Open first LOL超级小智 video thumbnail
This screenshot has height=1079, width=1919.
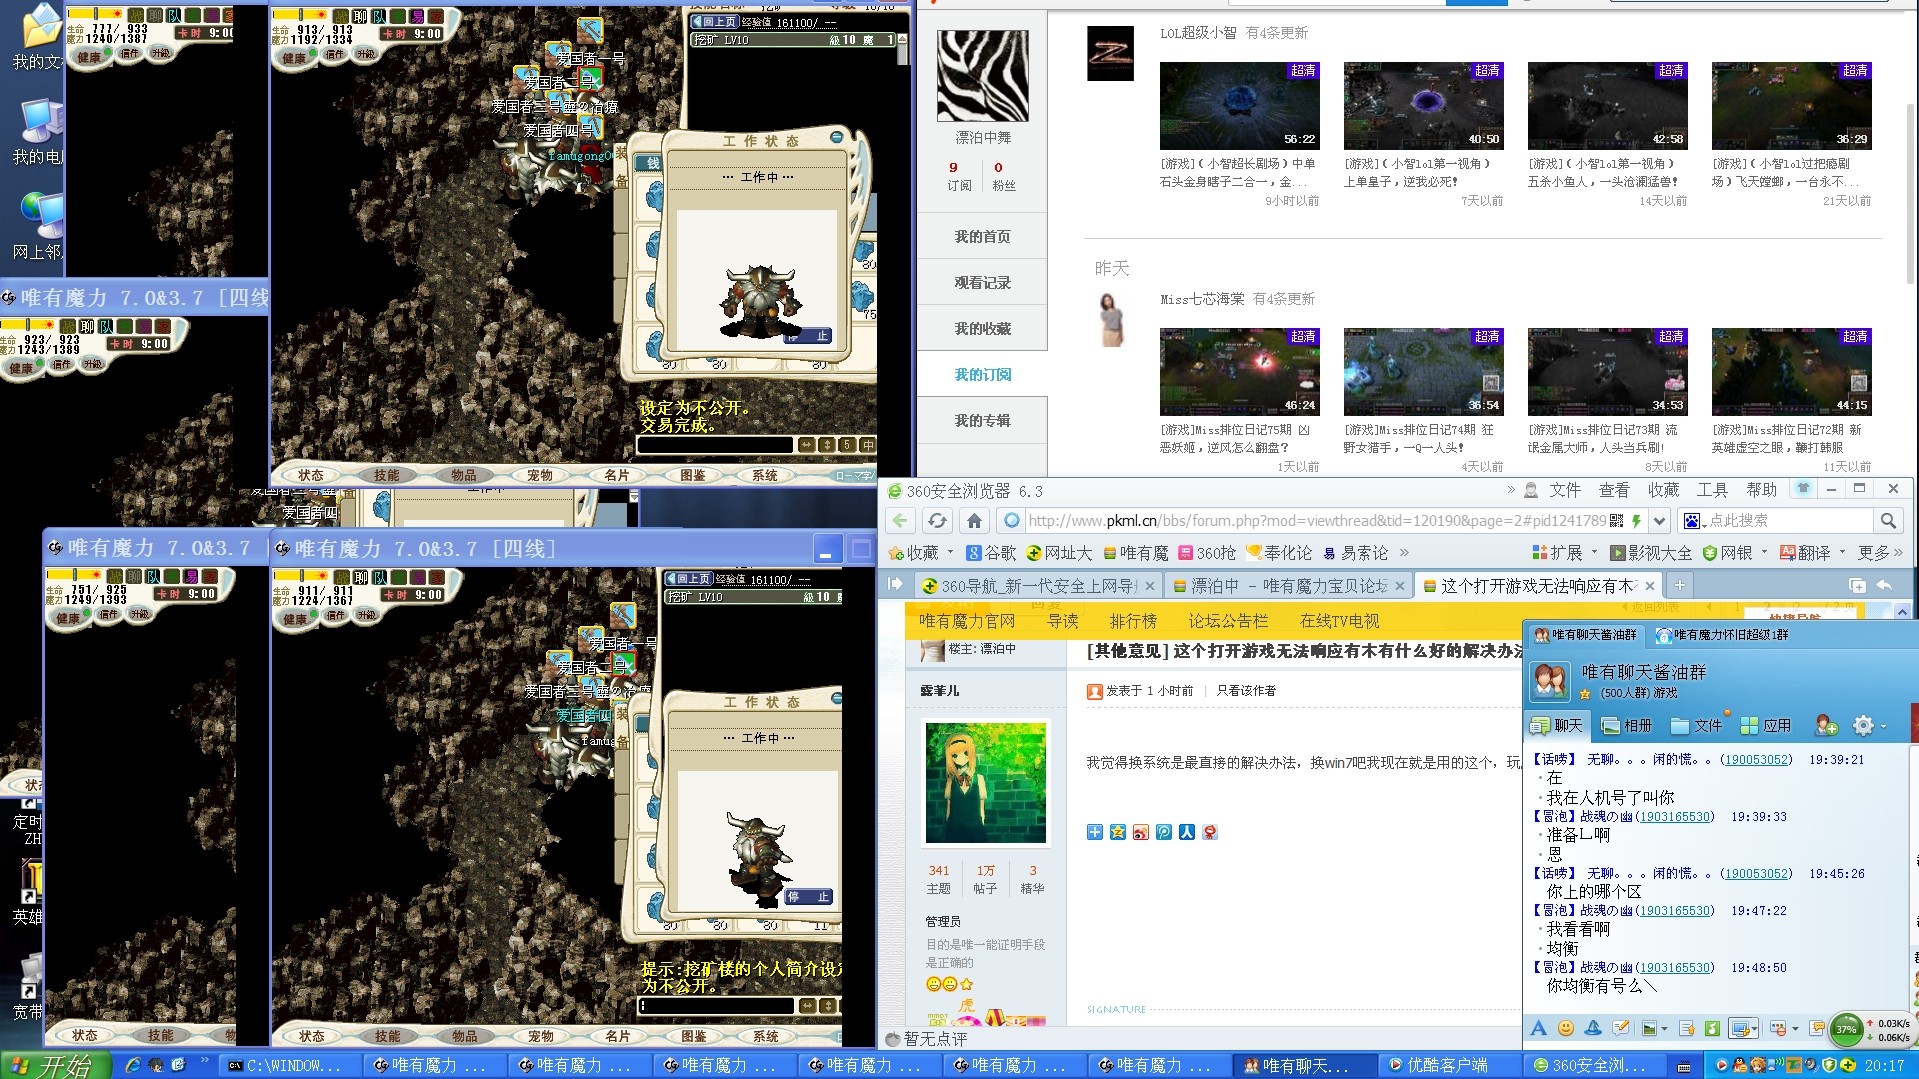point(1239,106)
